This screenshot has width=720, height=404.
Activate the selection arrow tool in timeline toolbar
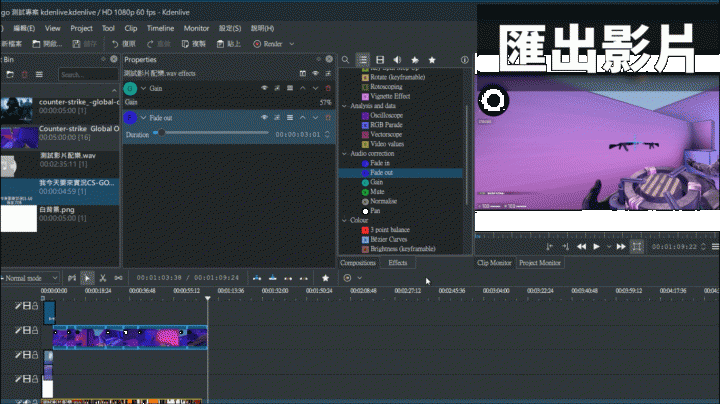point(87,278)
